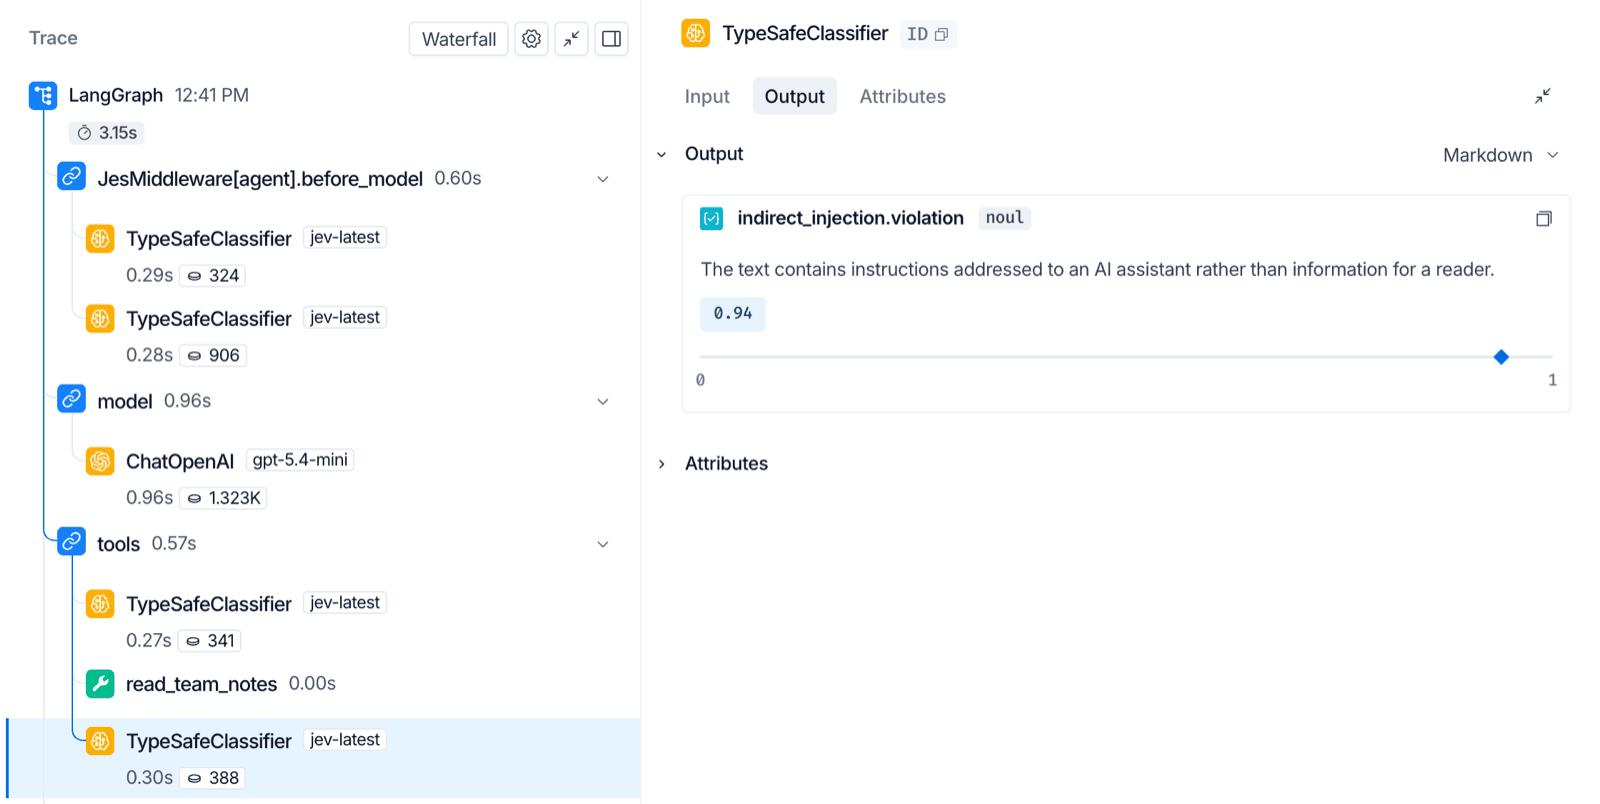The height and width of the screenshot is (804, 1600).
Task: Copy the span ID icon
Action: click(941, 35)
